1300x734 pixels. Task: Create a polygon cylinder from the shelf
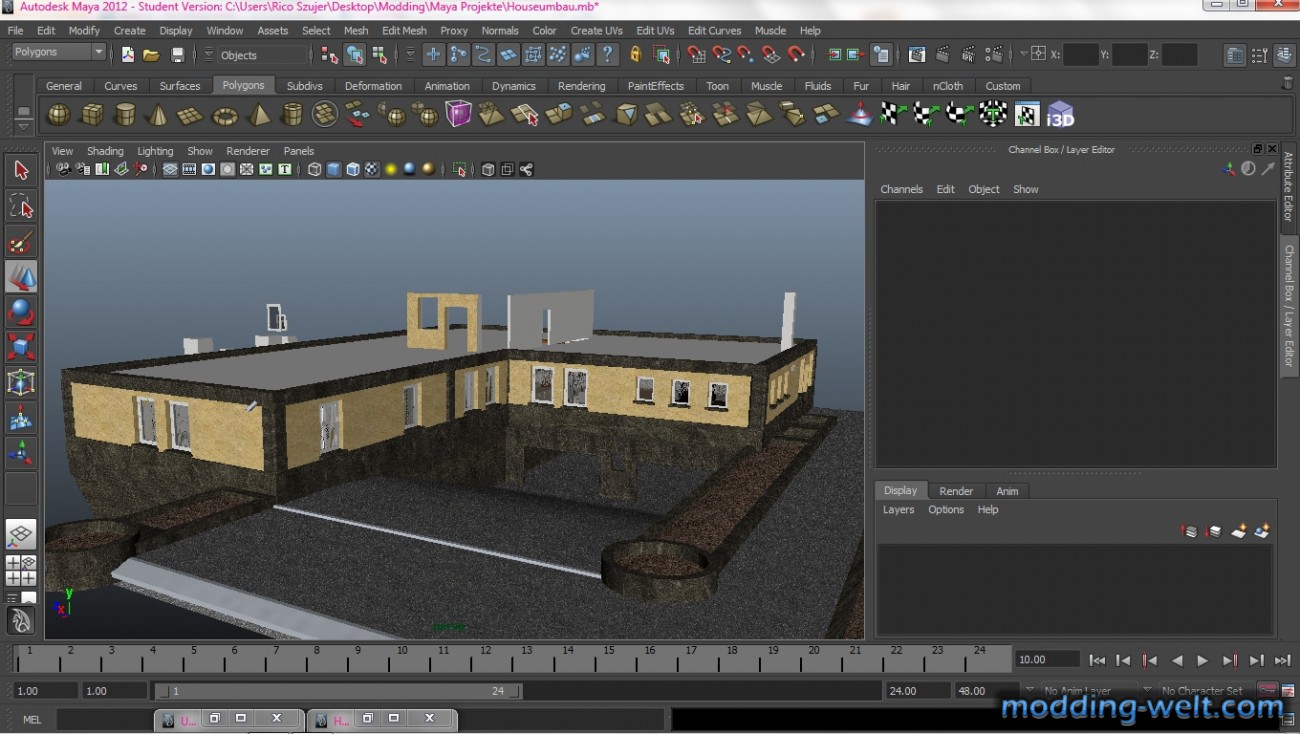point(125,115)
